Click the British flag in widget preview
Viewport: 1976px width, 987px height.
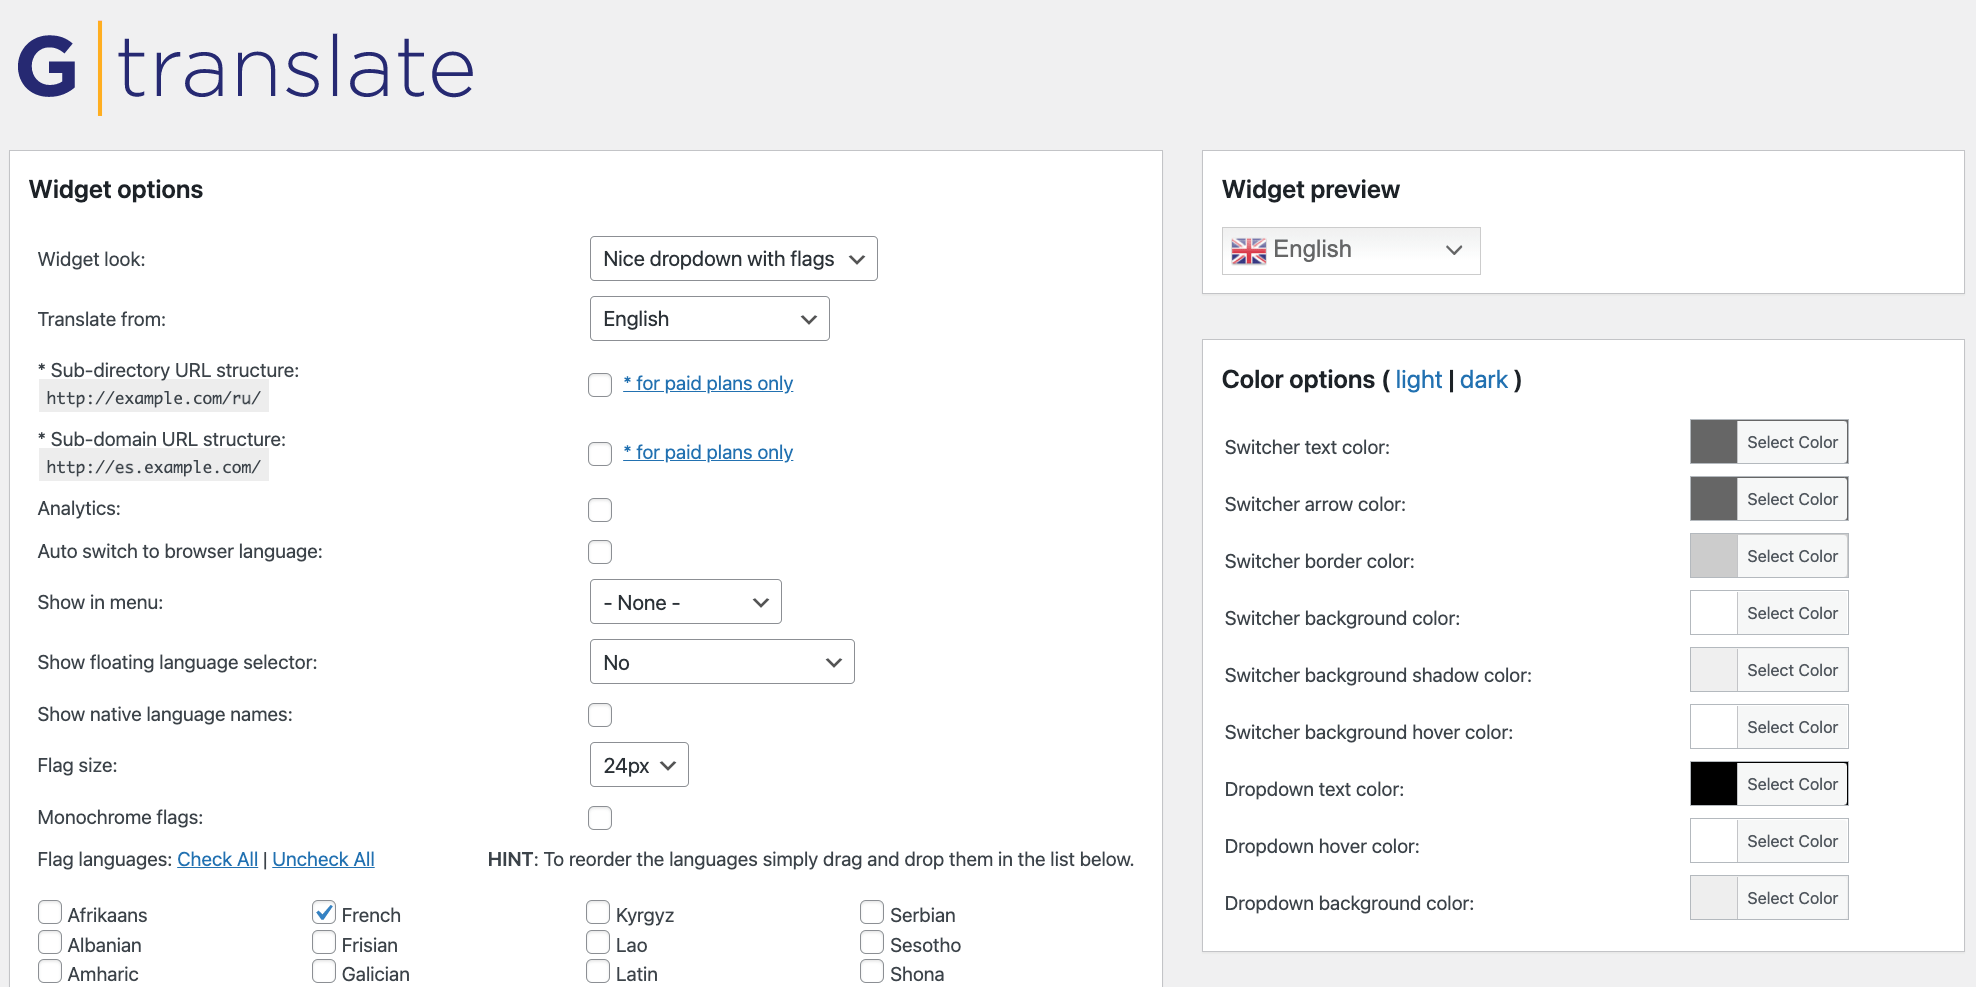tap(1247, 250)
